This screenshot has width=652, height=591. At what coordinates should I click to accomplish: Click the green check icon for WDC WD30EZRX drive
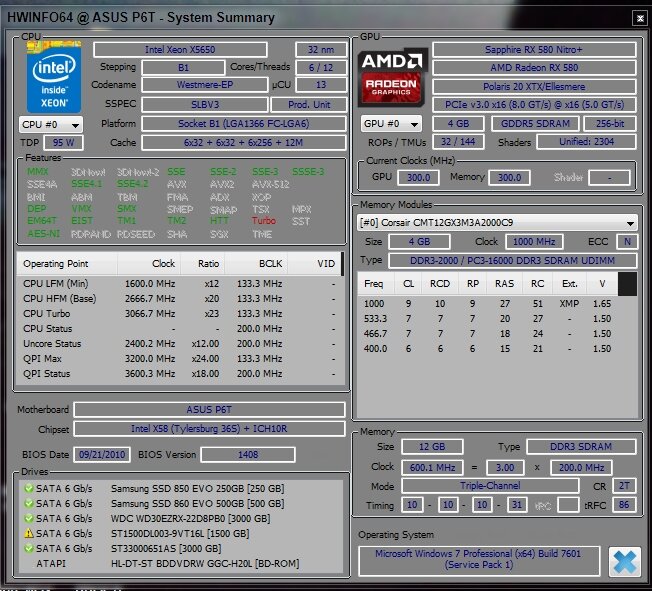tap(29, 518)
